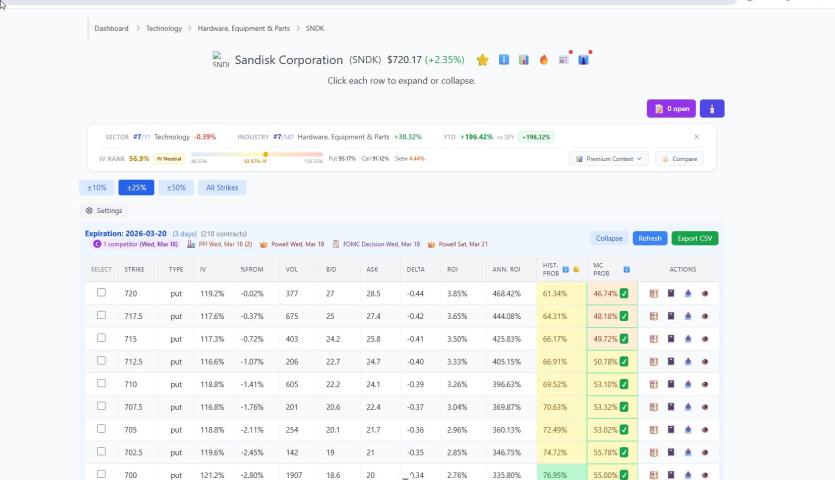835x480 pixels.
Task: Close the sector context panel with the X
Action: (x=697, y=137)
